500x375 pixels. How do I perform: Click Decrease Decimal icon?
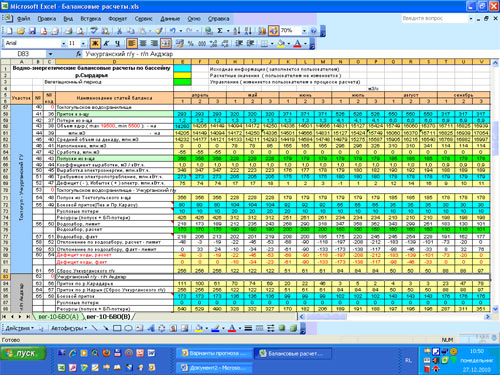pos(225,43)
